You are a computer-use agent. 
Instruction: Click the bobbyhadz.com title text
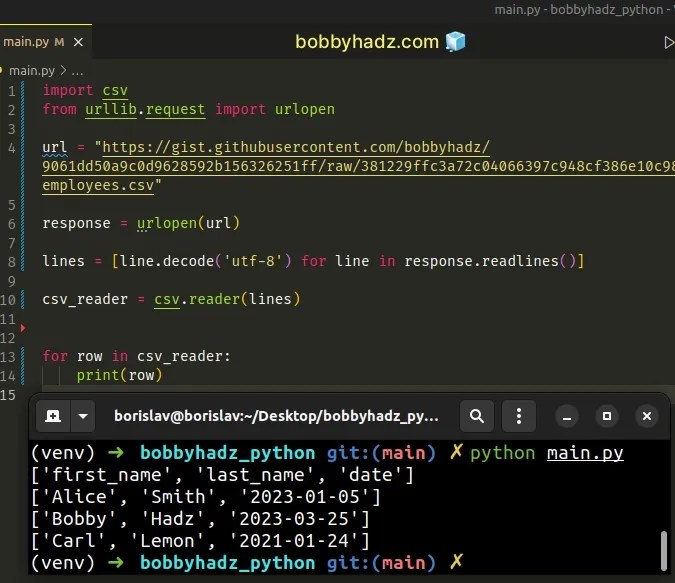click(x=367, y=42)
